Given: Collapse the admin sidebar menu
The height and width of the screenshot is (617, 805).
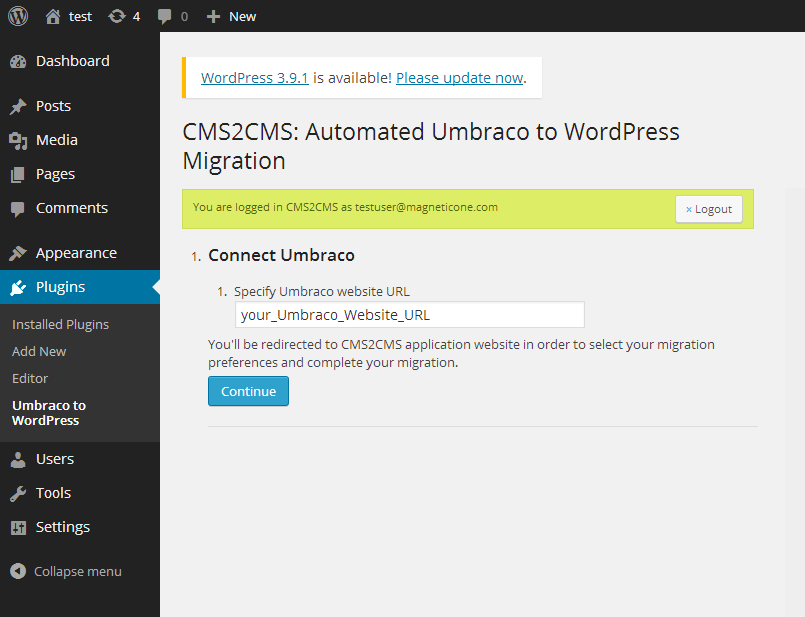Looking at the screenshot, I should pos(66,571).
